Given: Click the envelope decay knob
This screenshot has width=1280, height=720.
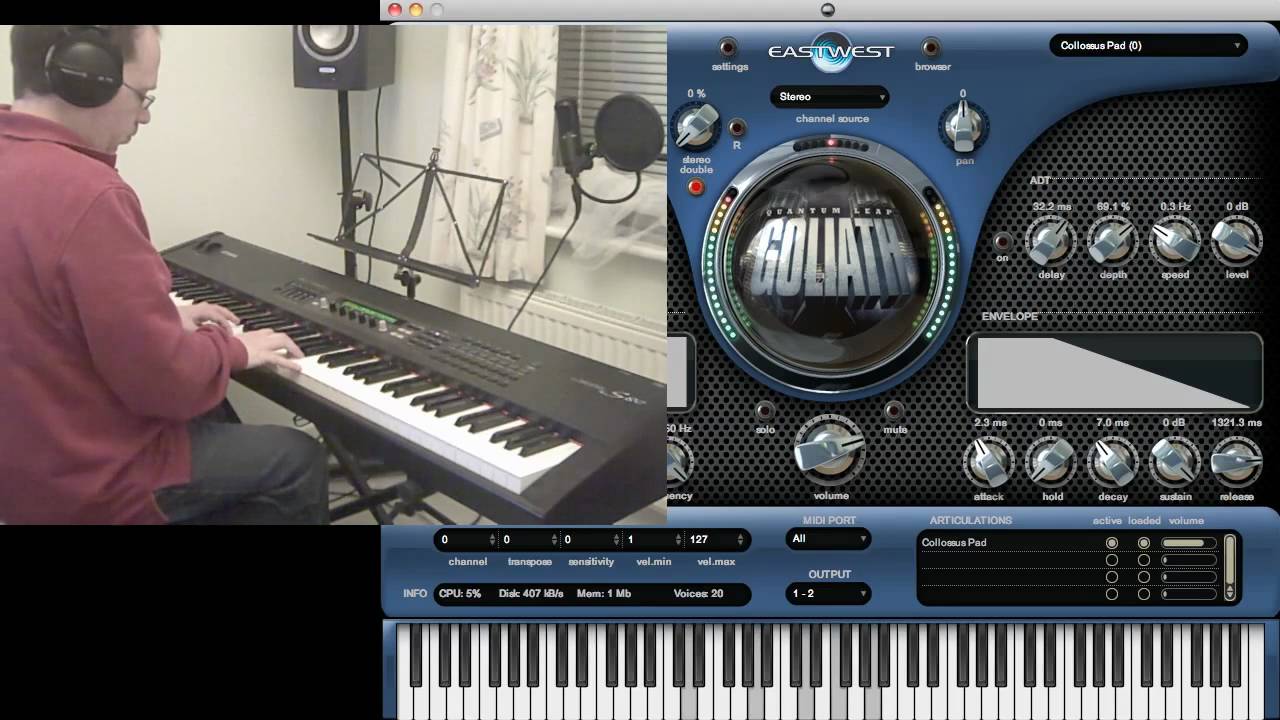Looking at the screenshot, I should [1112, 462].
